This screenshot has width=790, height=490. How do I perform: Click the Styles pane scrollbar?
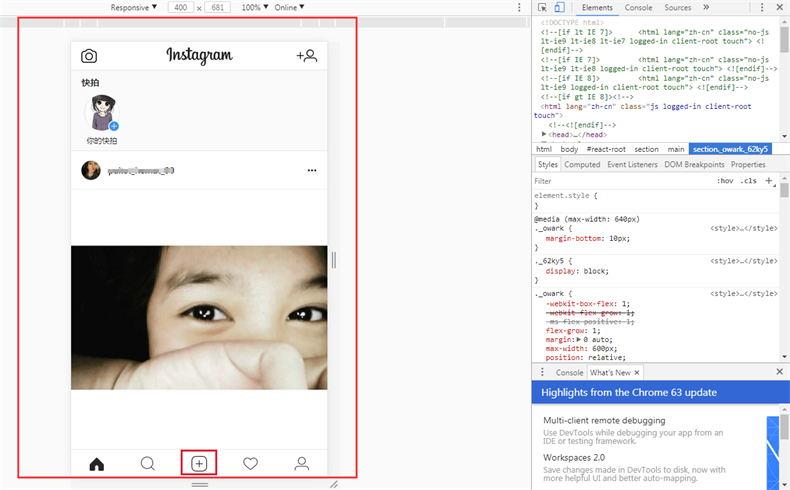(x=784, y=190)
